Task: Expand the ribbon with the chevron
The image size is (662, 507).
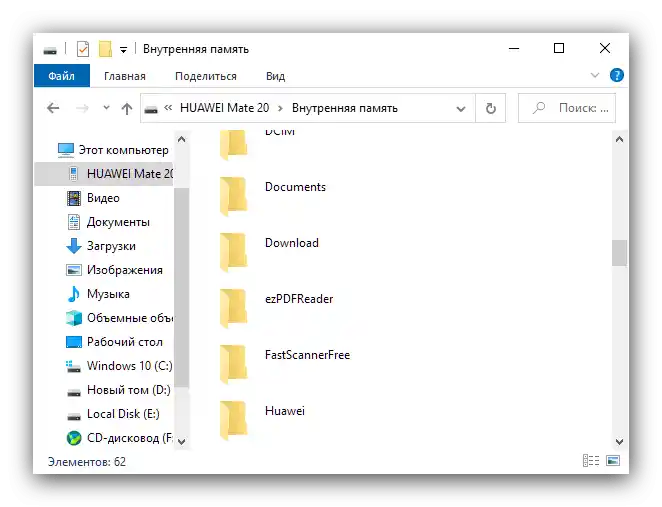Action: pyautogui.click(x=594, y=76)
